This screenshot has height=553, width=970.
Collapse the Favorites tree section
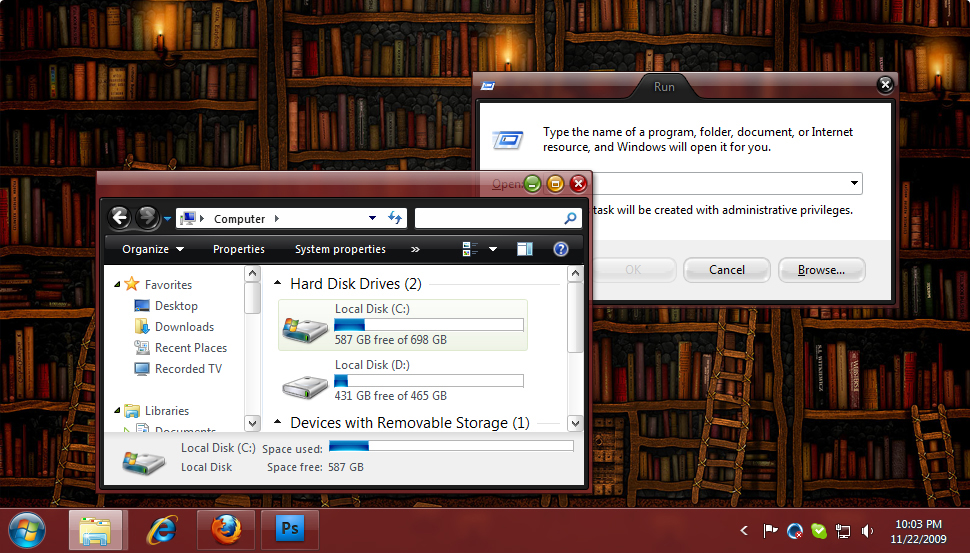tap(117, 285)
